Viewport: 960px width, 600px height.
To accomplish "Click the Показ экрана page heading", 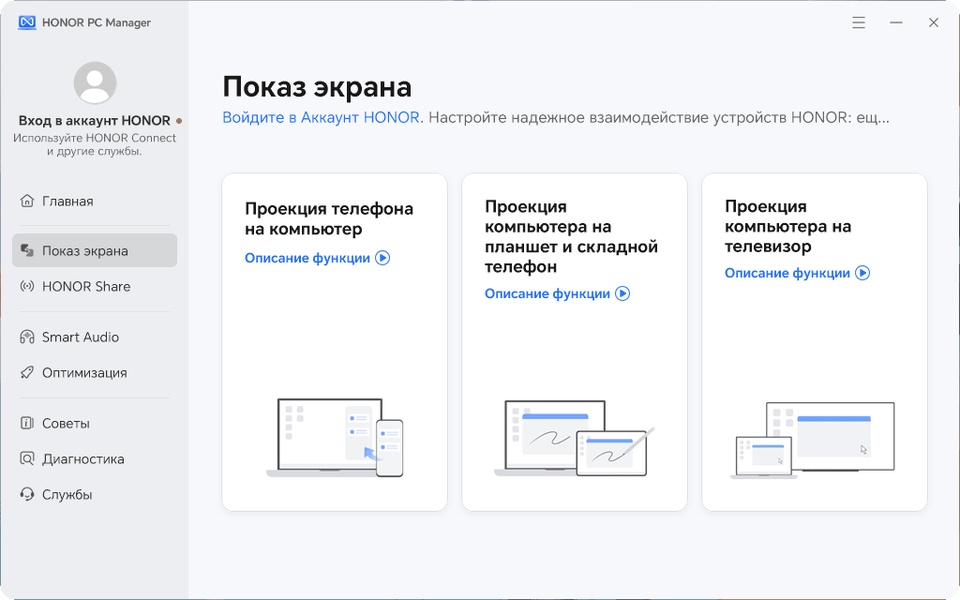I will click(x=317, y=86).
